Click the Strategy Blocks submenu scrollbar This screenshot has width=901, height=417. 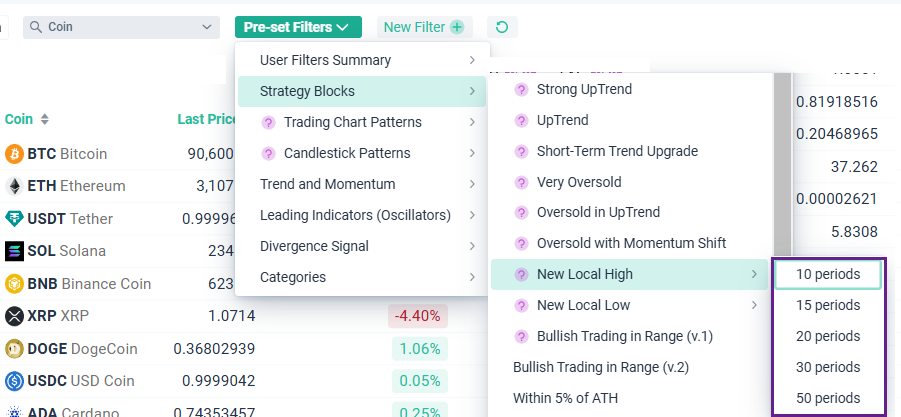click(782, 160)
